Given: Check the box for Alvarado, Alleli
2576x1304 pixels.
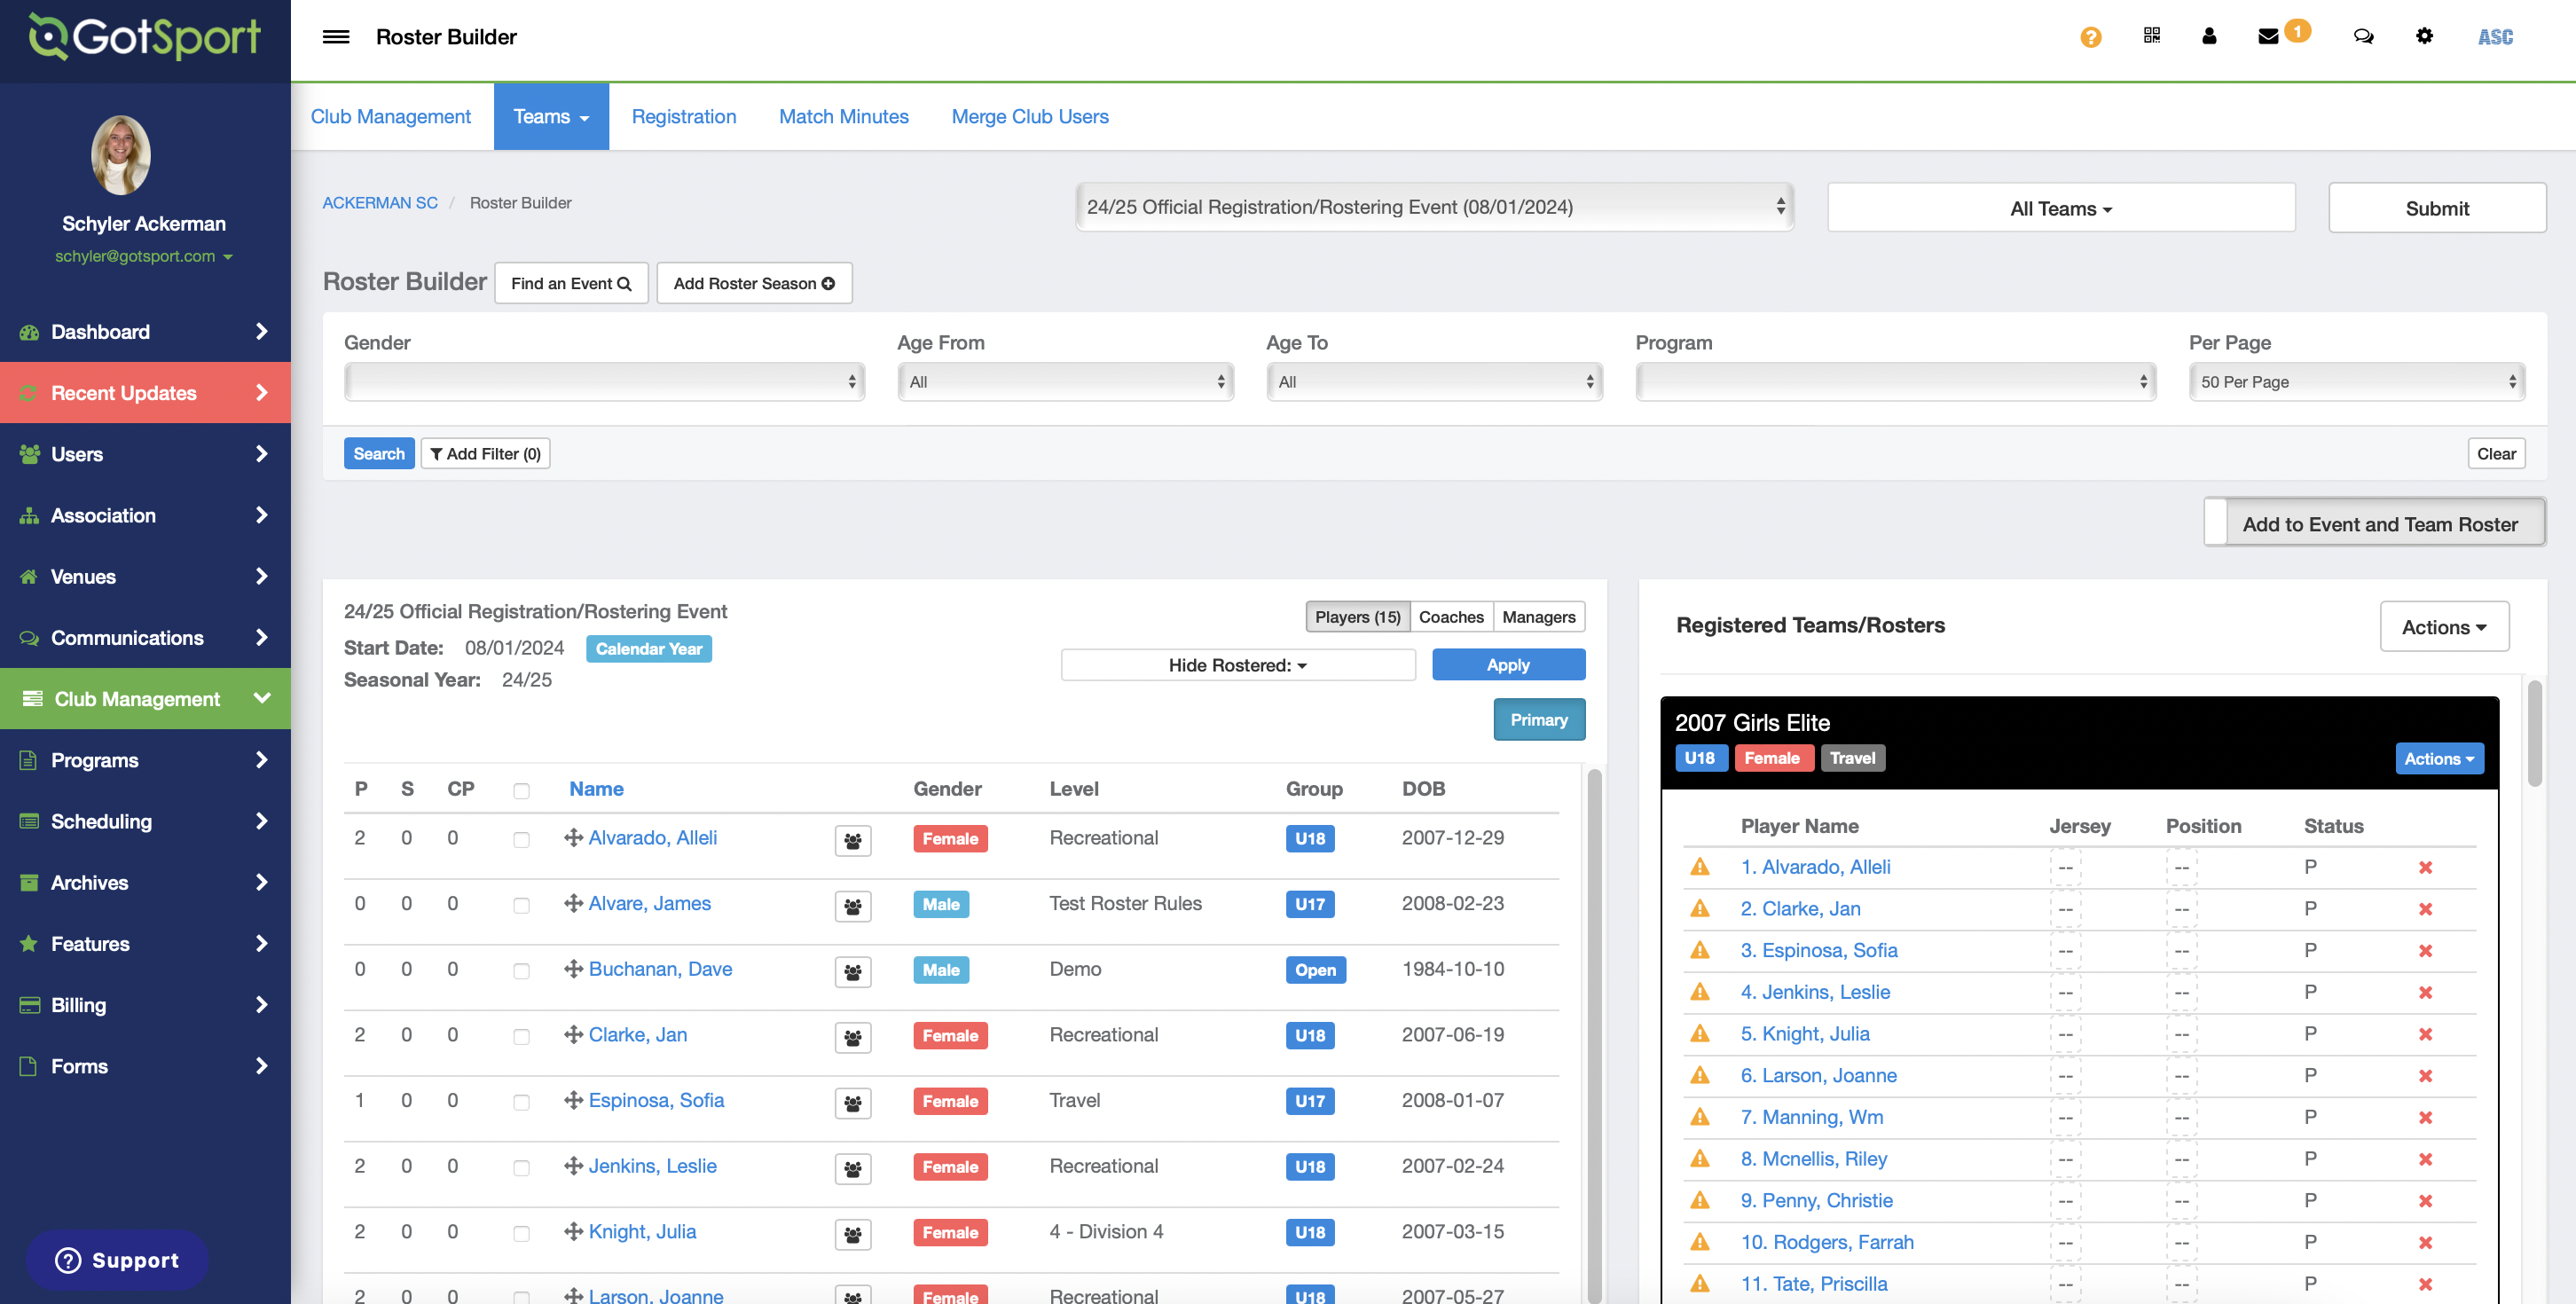Looking at the screenshot, I should tap(521, 840).
